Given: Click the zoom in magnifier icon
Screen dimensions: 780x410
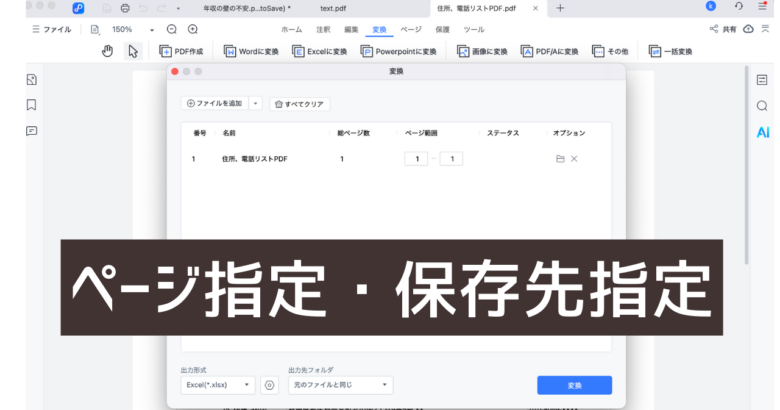Looking at the screenshot, I should tap(193, 30).
